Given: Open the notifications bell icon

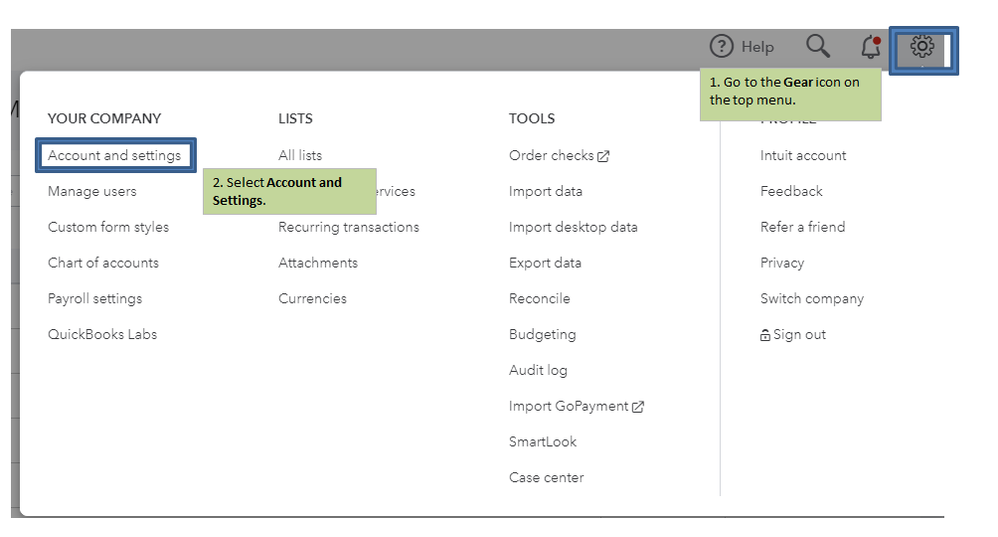Looking at the screenshot, I should point(871,47).
